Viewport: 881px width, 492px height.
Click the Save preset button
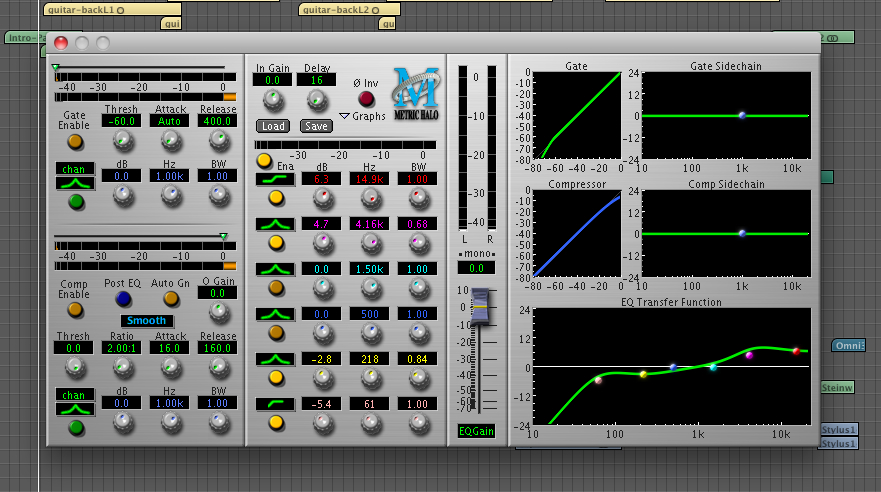(316, 126)
